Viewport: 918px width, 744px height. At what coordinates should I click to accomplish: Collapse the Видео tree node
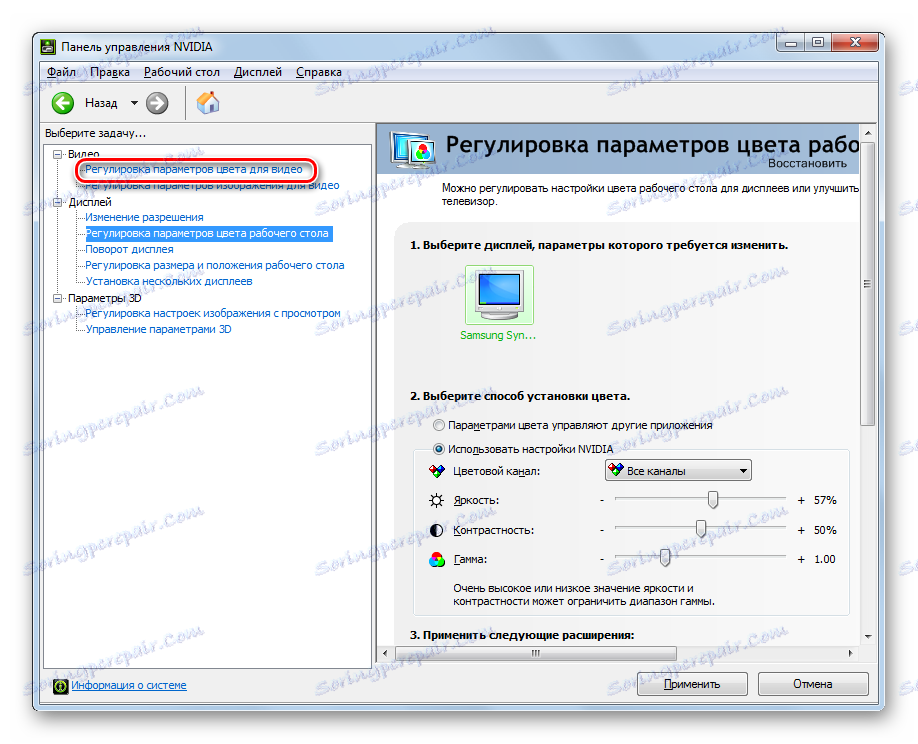click(57, 155)
